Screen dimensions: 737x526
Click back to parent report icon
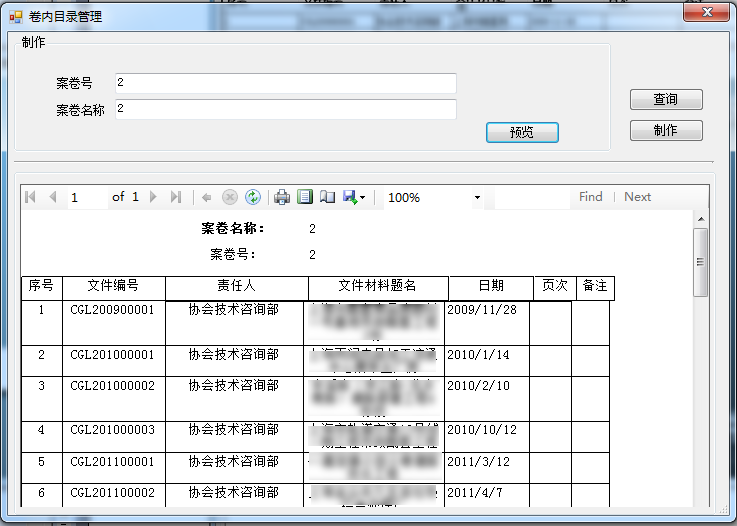pyautogui.click(x=207, y=197)
